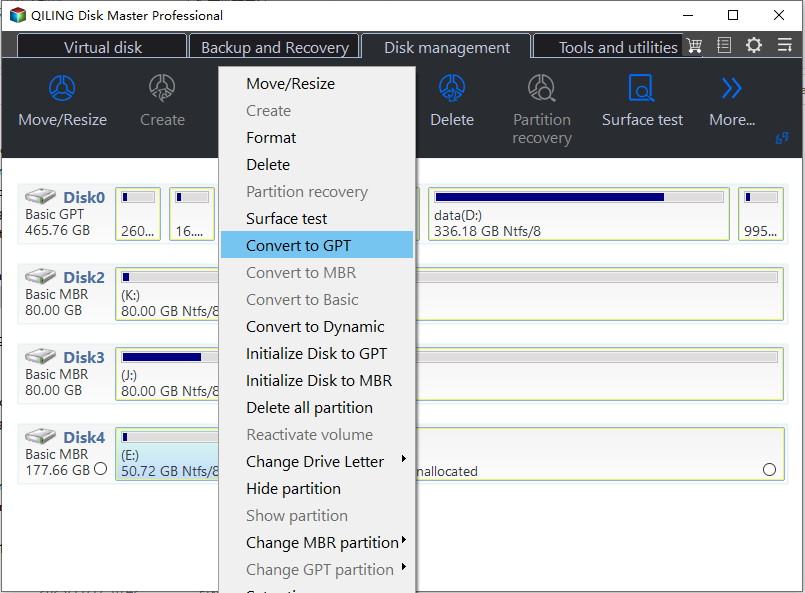The image size is (805, 593).
Task: Click the Disk2 drive icon
Action: [x=41, y=276]
